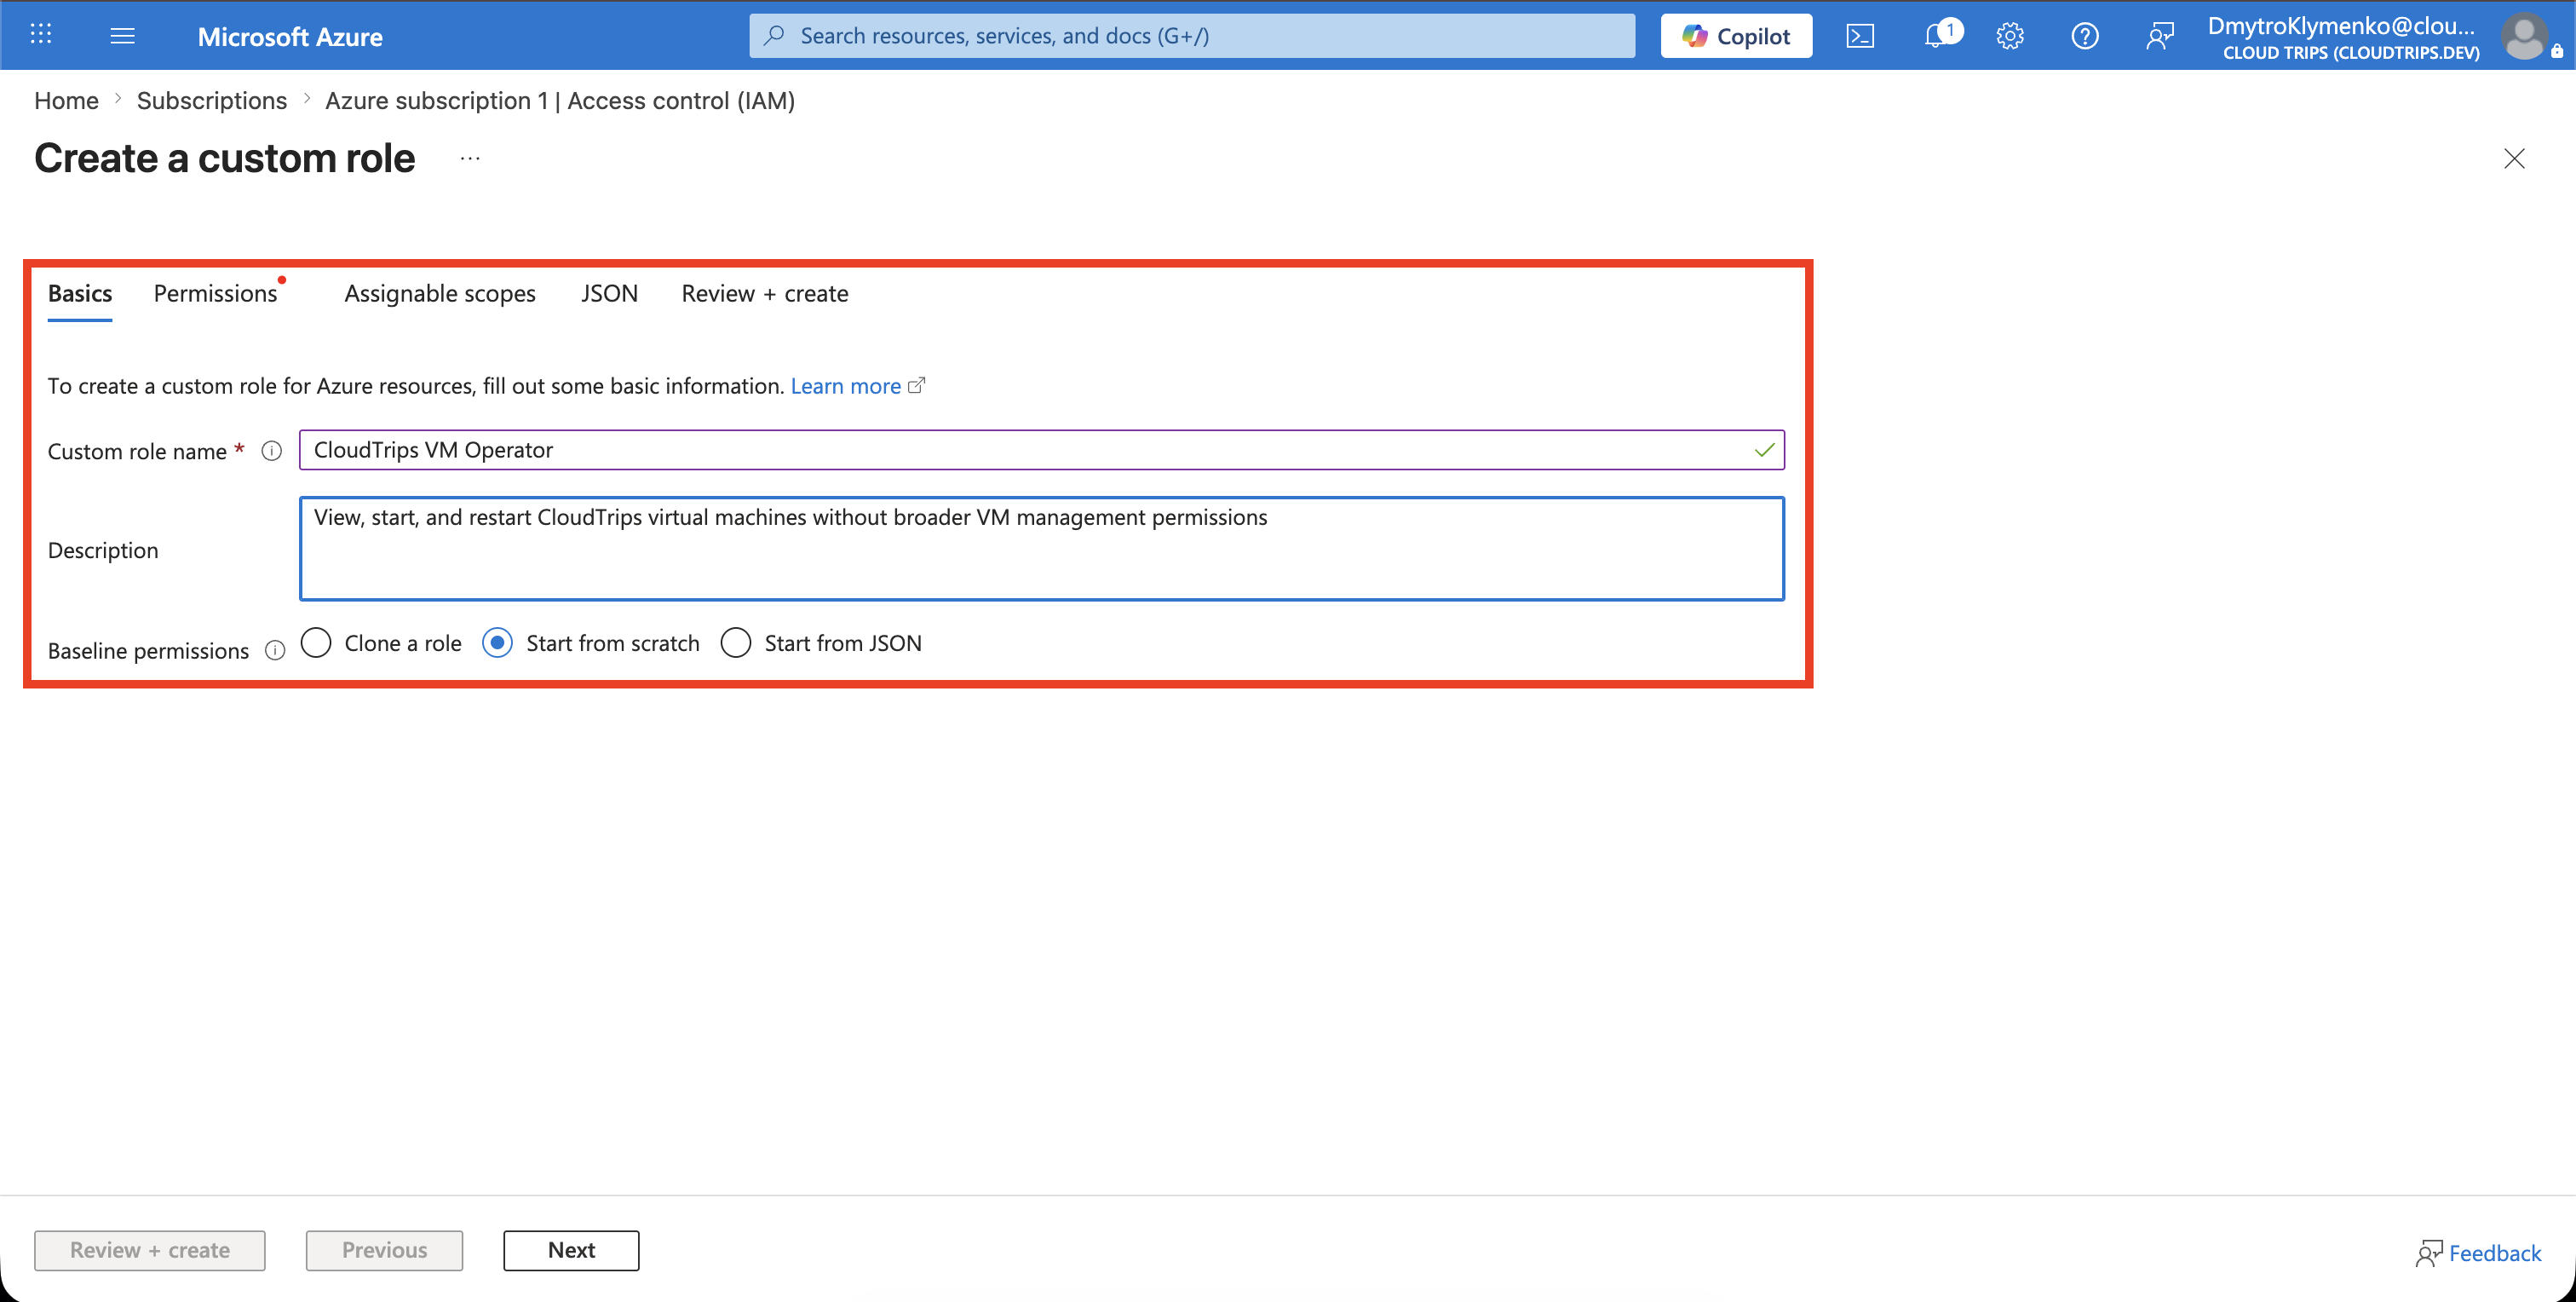Switch to the Permissions tab
The image size is (2576, 1302).
click(216, 294)
